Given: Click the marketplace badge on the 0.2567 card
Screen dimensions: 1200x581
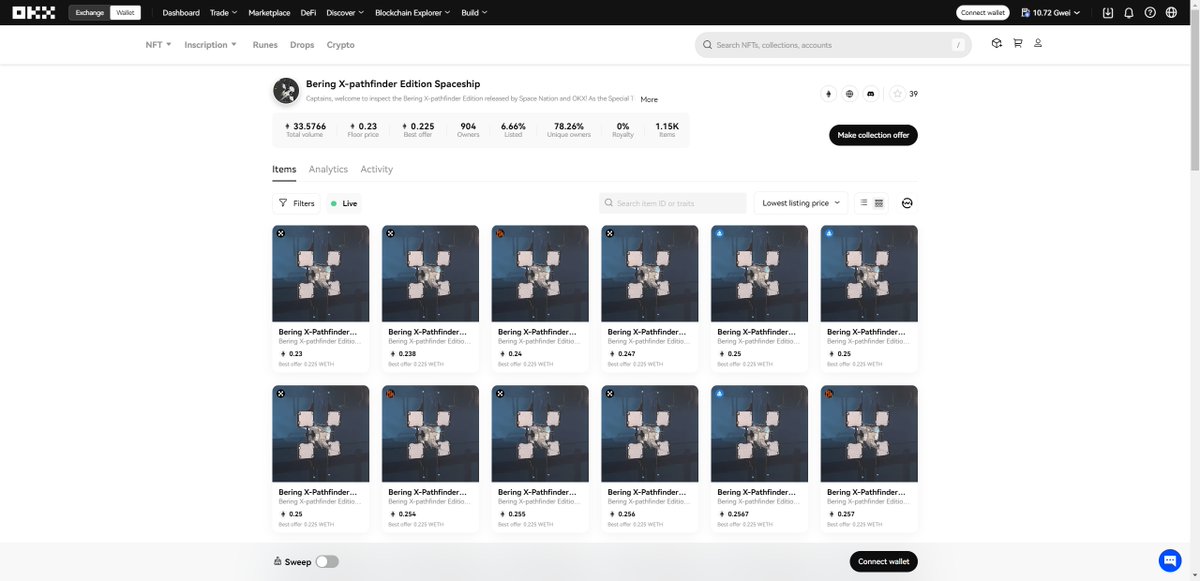Looking at the screenshot, I should pos(720,393).
